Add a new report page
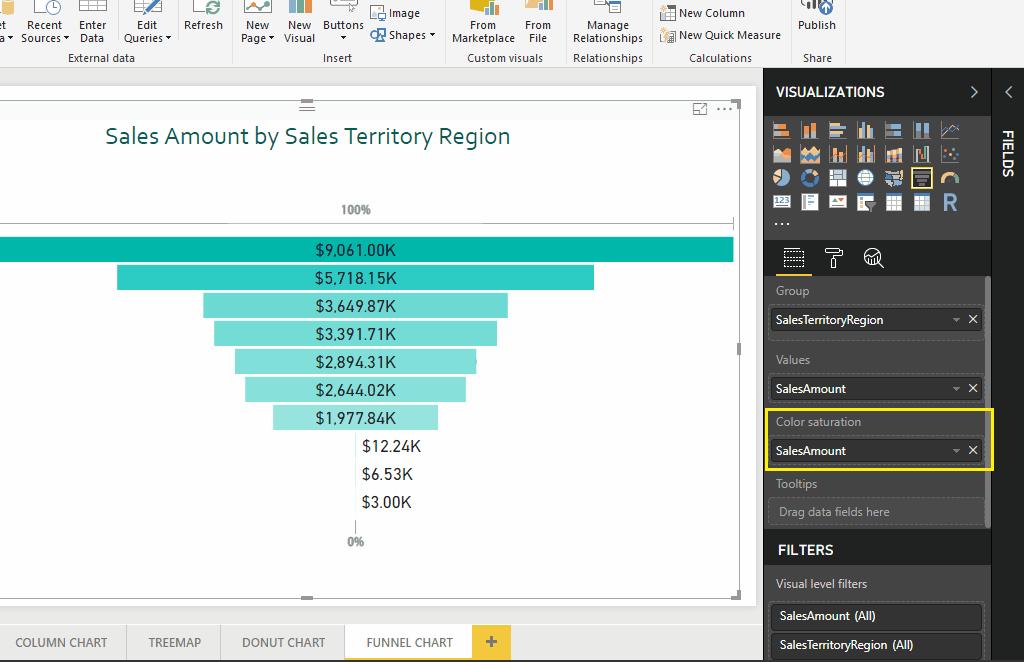Screen dimensions: 1024x662 [491, 642]
